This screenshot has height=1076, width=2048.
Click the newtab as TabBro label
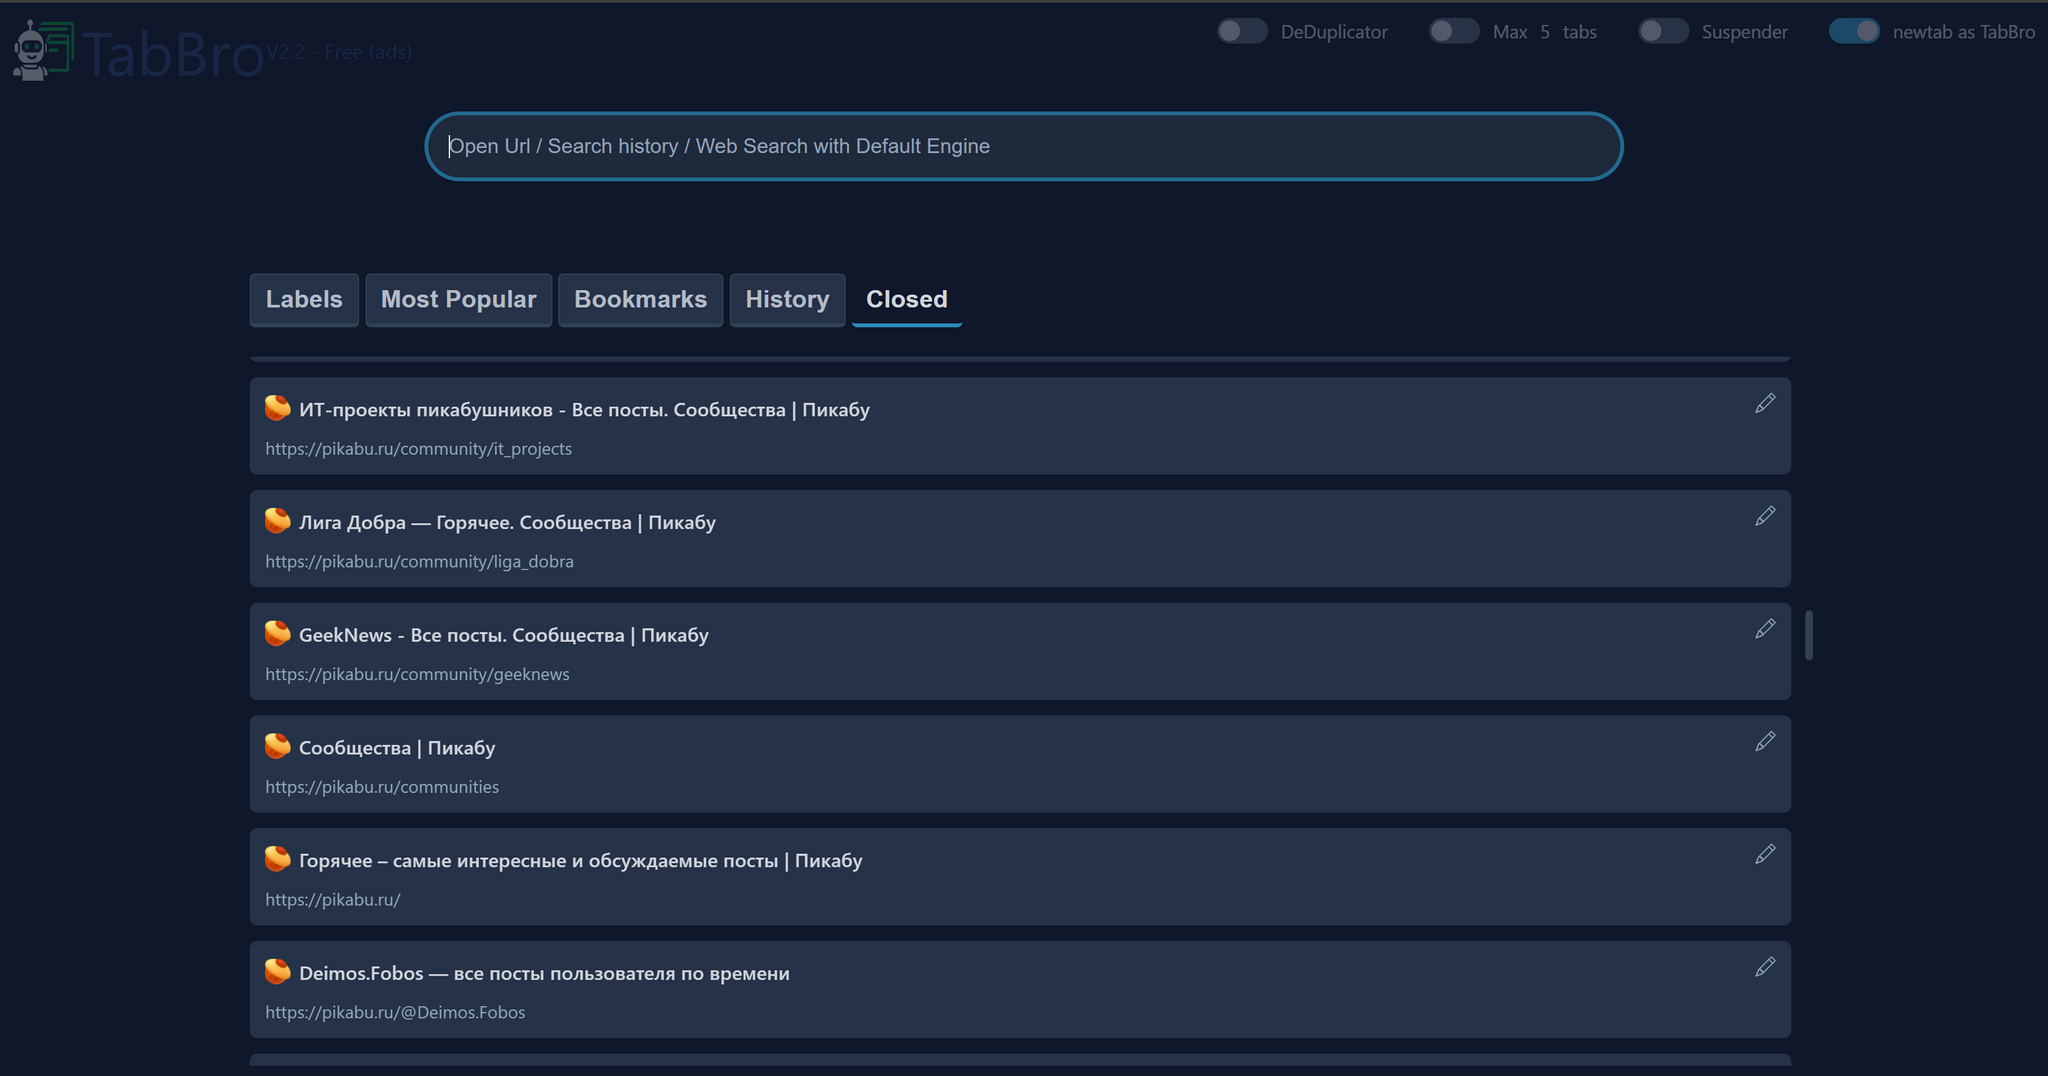pyautogui.click(x=1964, y=32)
